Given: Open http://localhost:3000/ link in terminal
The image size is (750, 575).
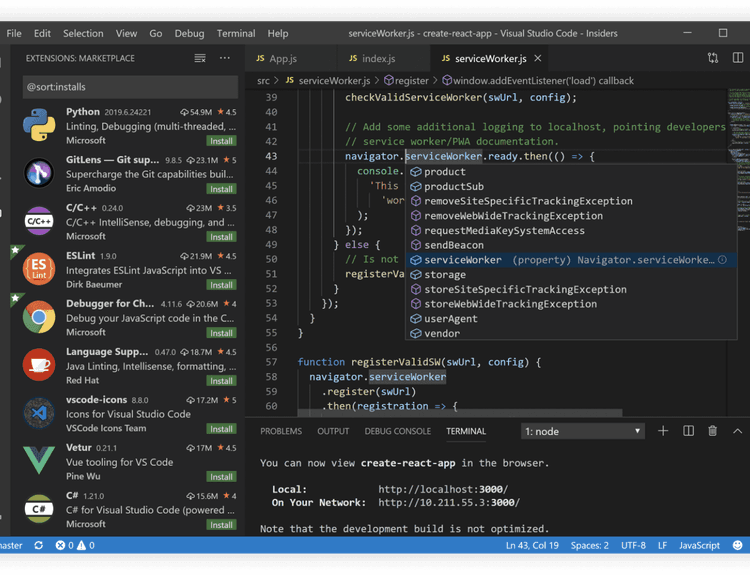Looking at the screenshot, I should tap(443, 489).
